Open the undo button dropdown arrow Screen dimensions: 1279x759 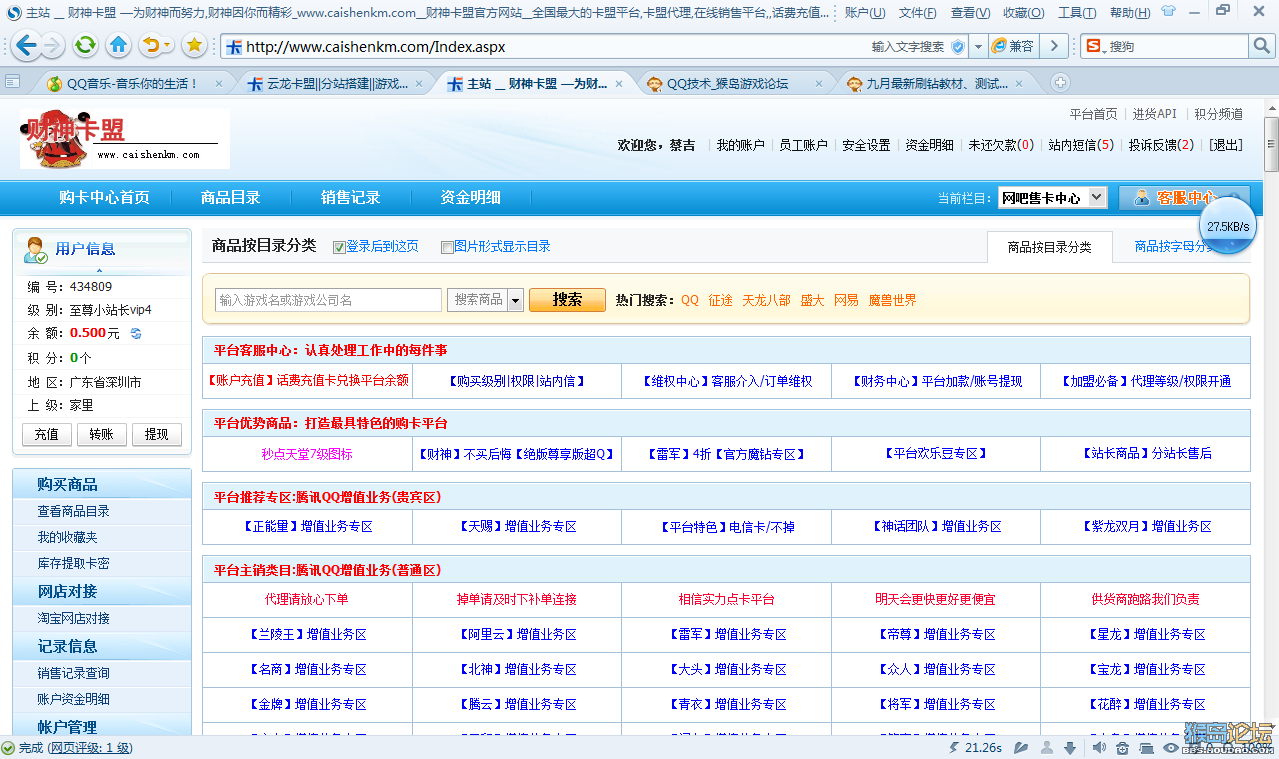[x=168, y=46]
